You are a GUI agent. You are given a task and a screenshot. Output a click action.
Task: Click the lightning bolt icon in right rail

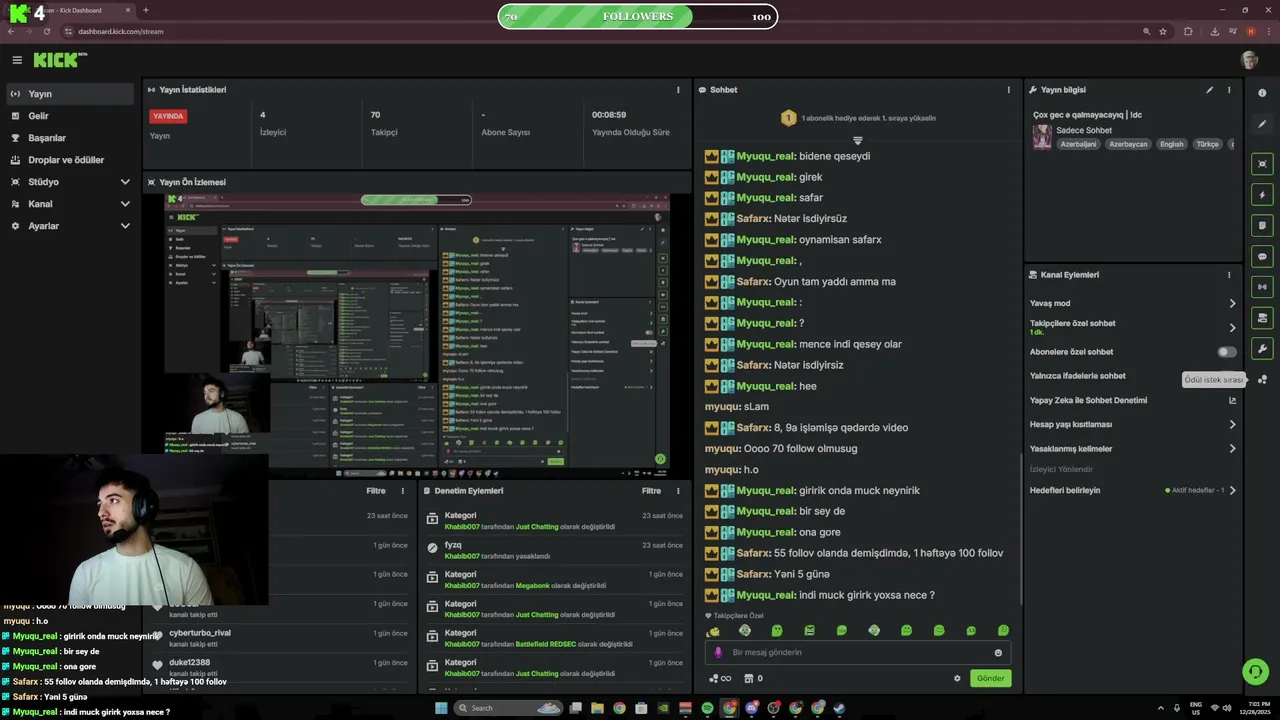point(1262,195)
